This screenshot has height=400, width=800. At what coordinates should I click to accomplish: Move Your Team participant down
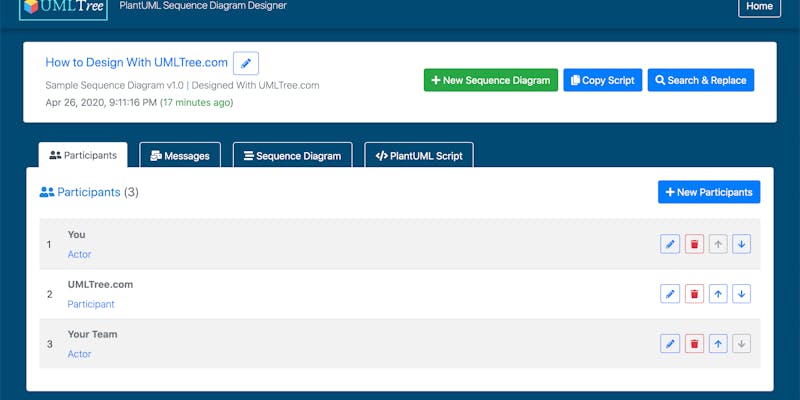741,343
